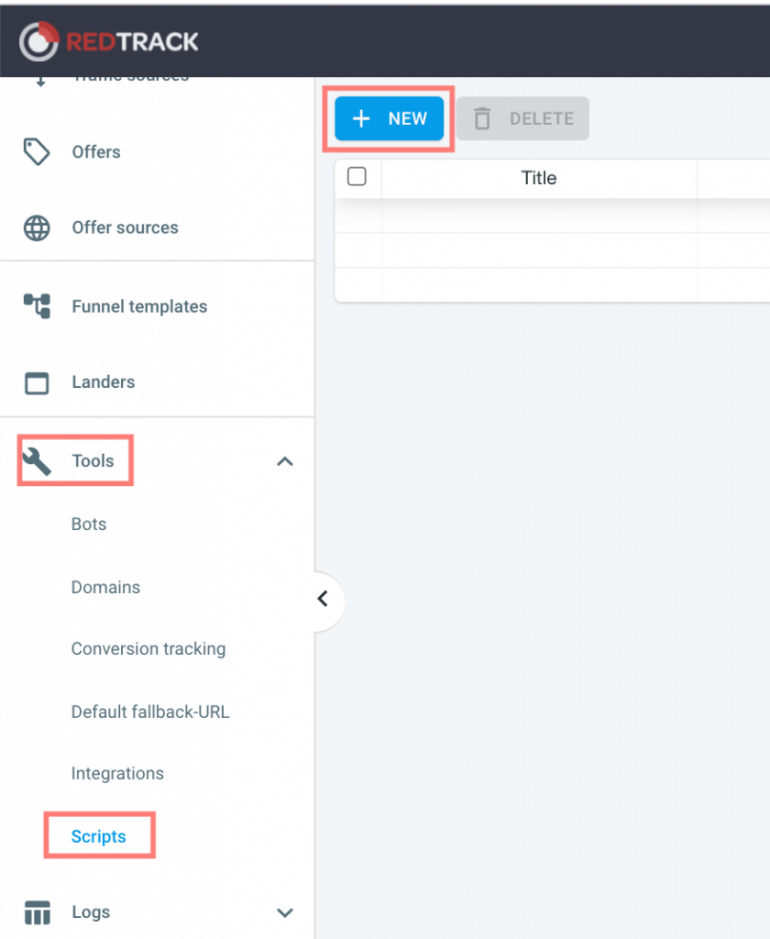This screenshot has width=770, height=939.
Task: Click the NEW button
Action: pos(389,118)
